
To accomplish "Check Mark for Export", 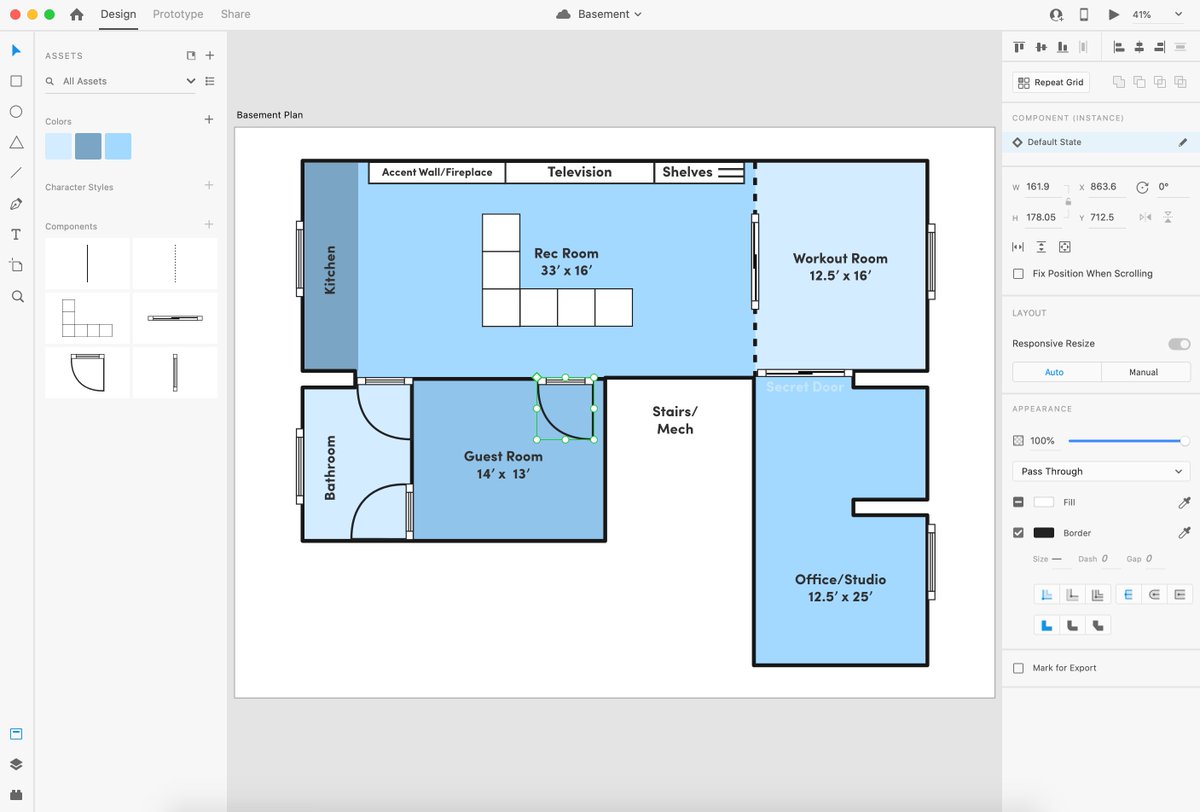I will click(1018, 668).
